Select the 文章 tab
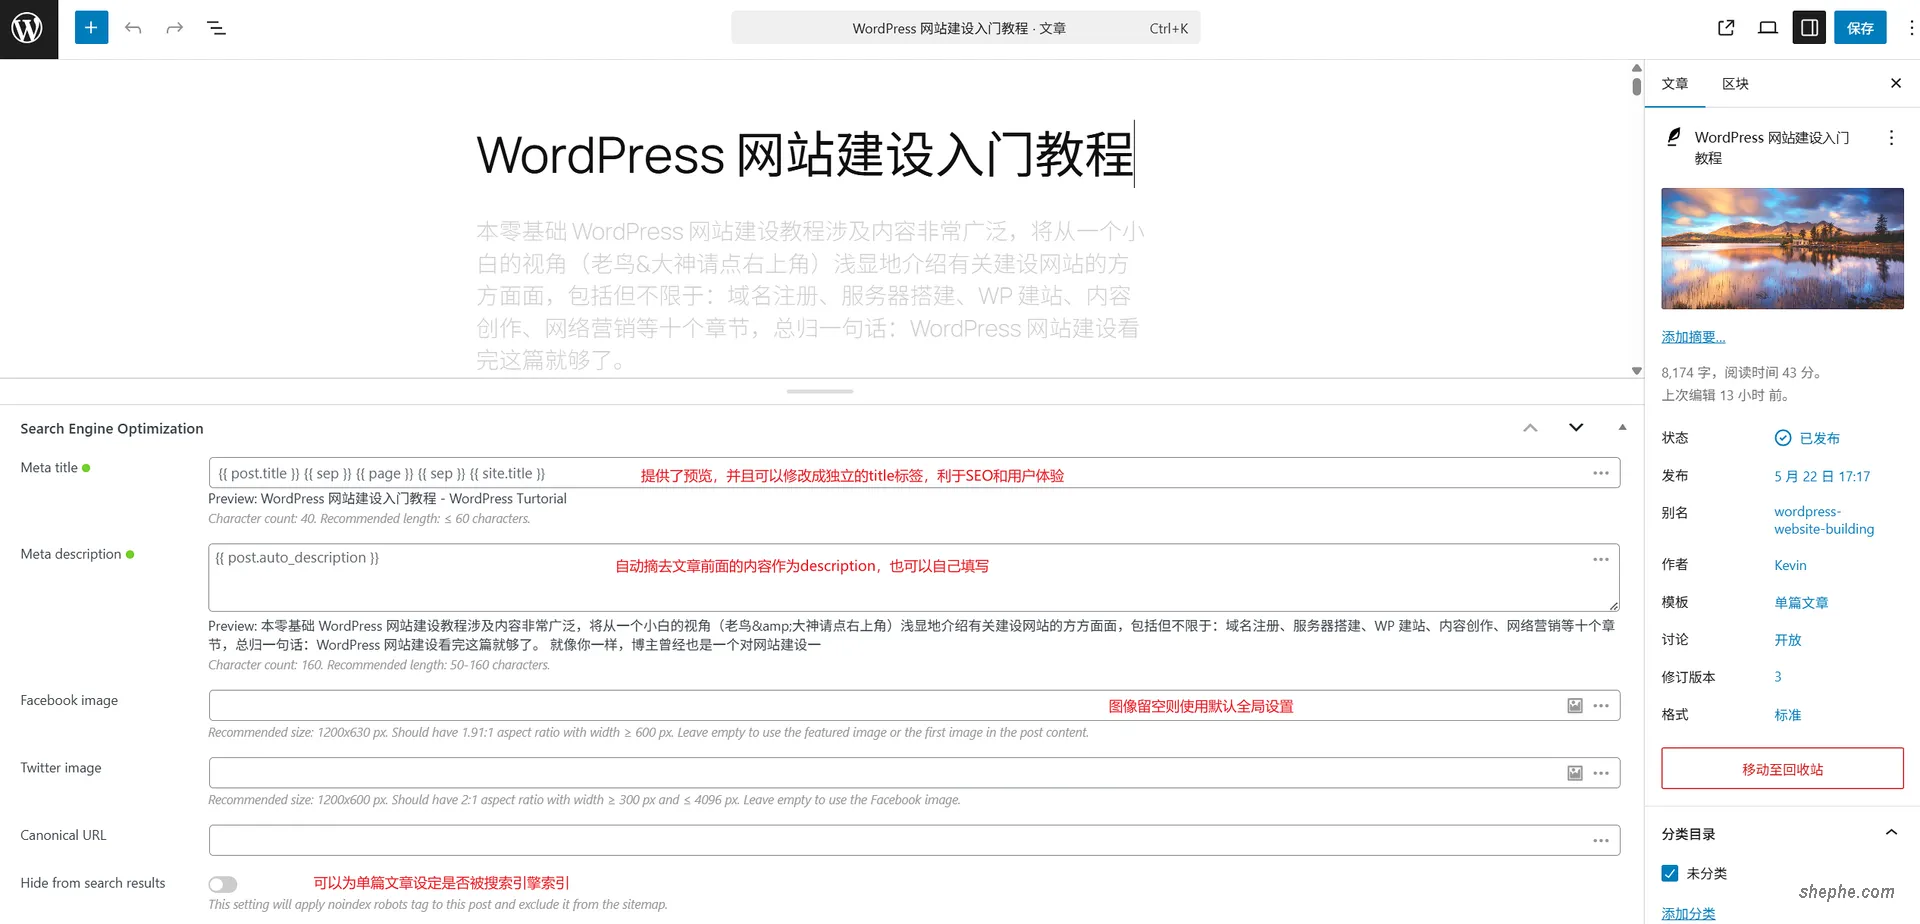Viewport: 1920px width, 924px height. pyautogui.click(x=1674, y=84)
